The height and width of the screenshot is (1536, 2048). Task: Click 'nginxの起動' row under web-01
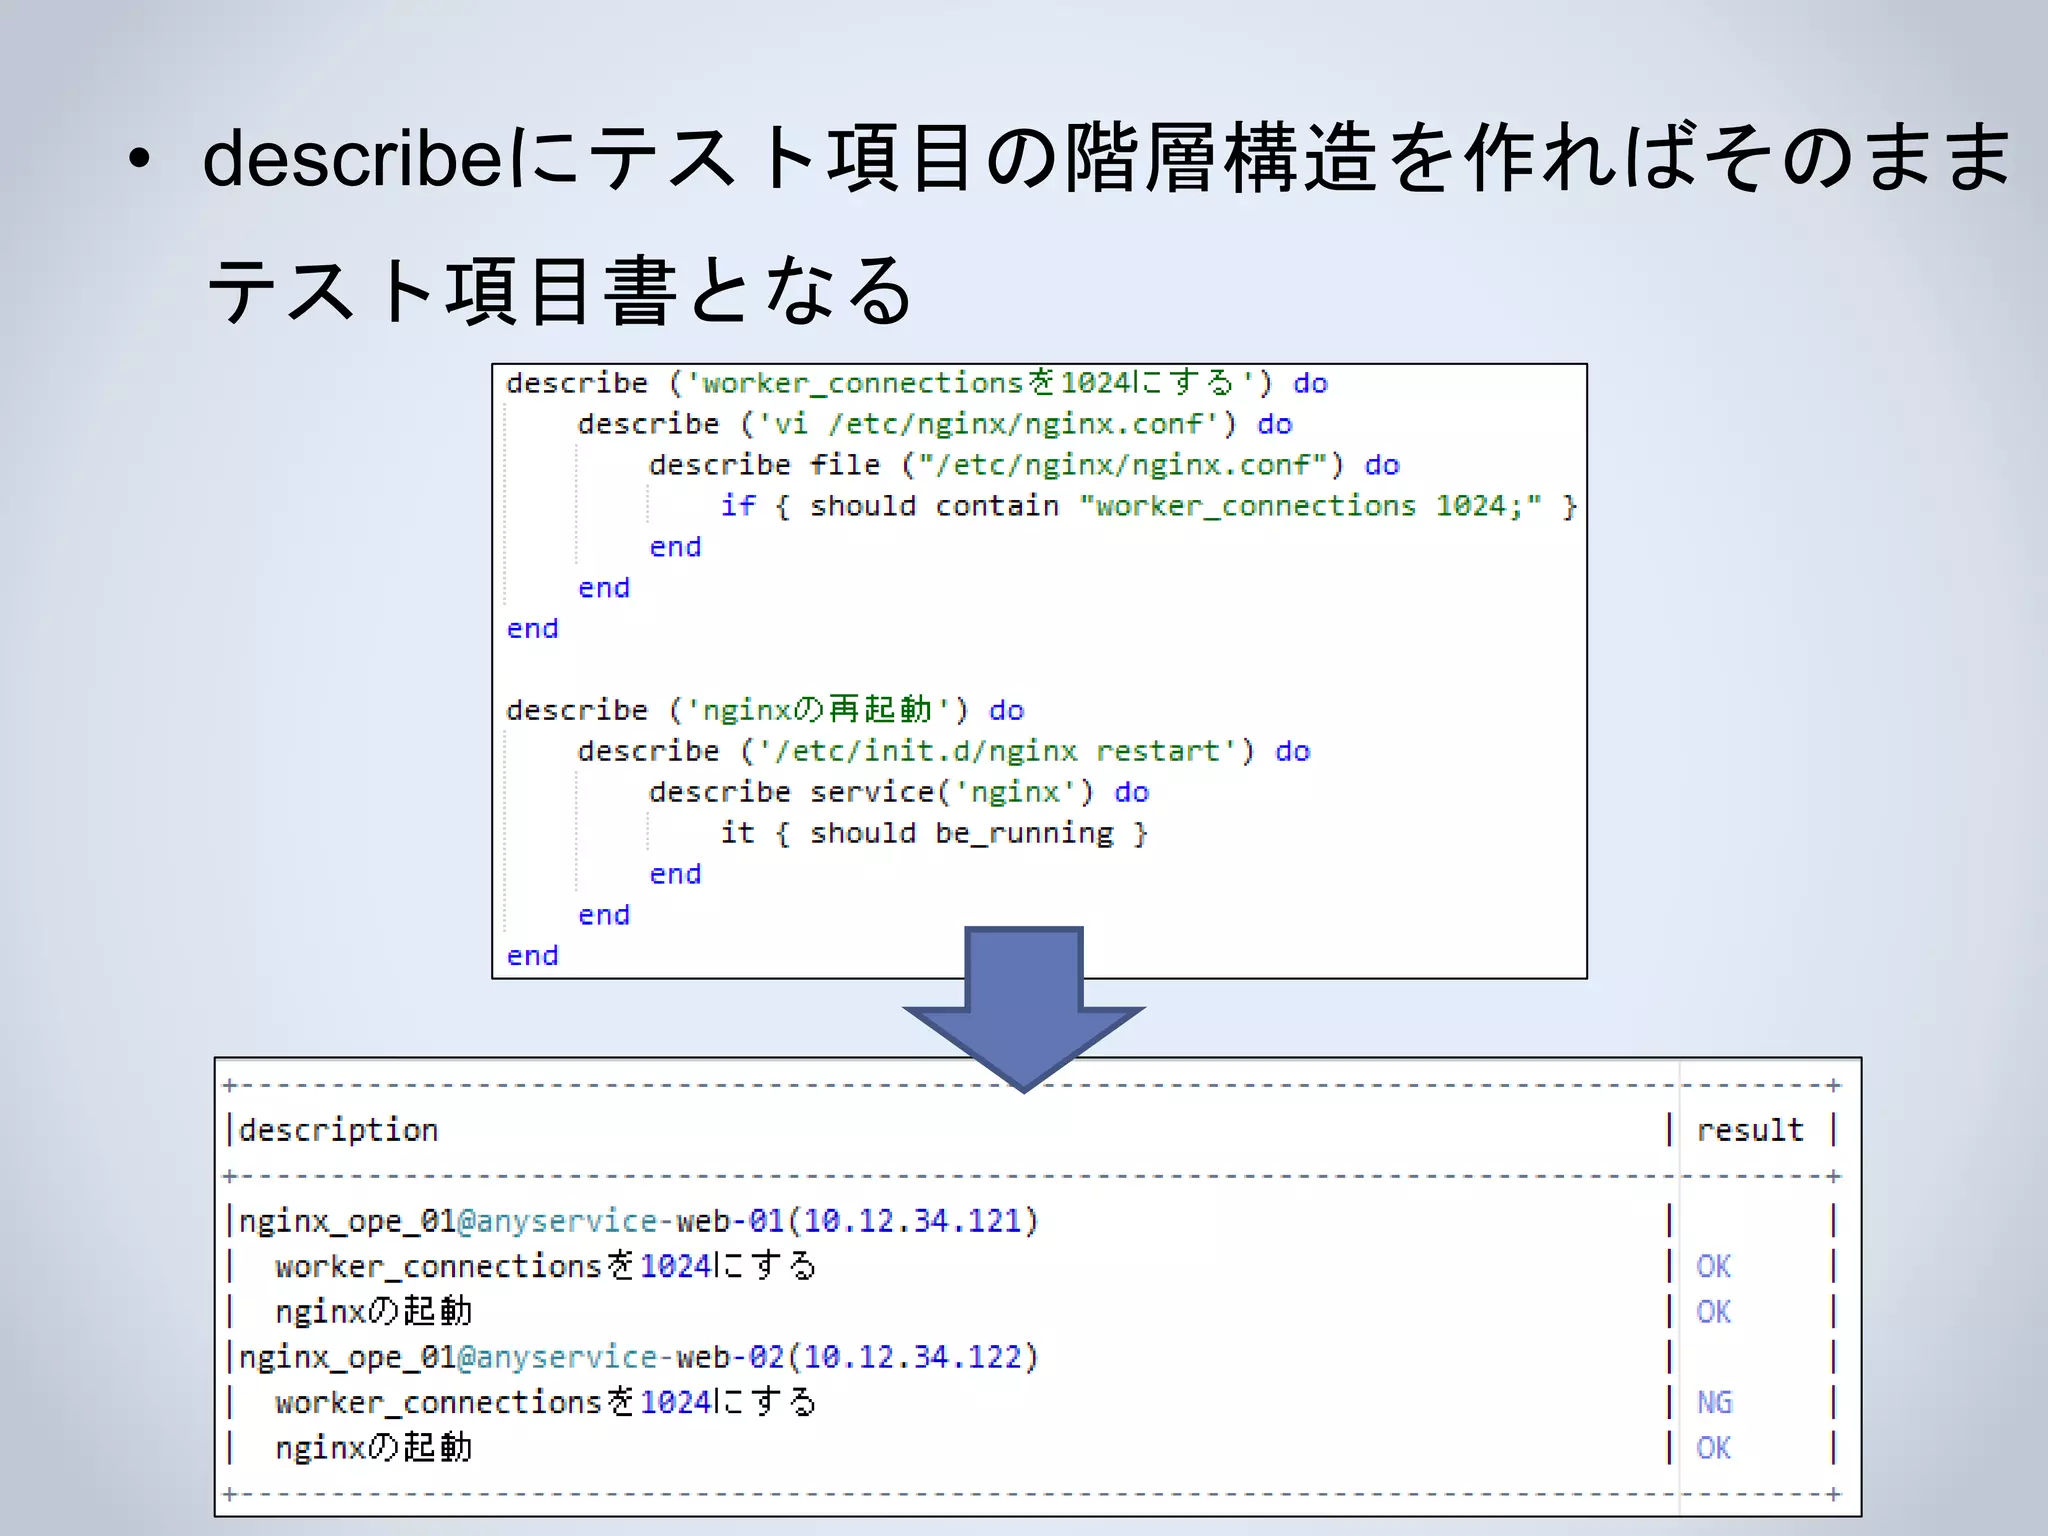click(373, 1311)
